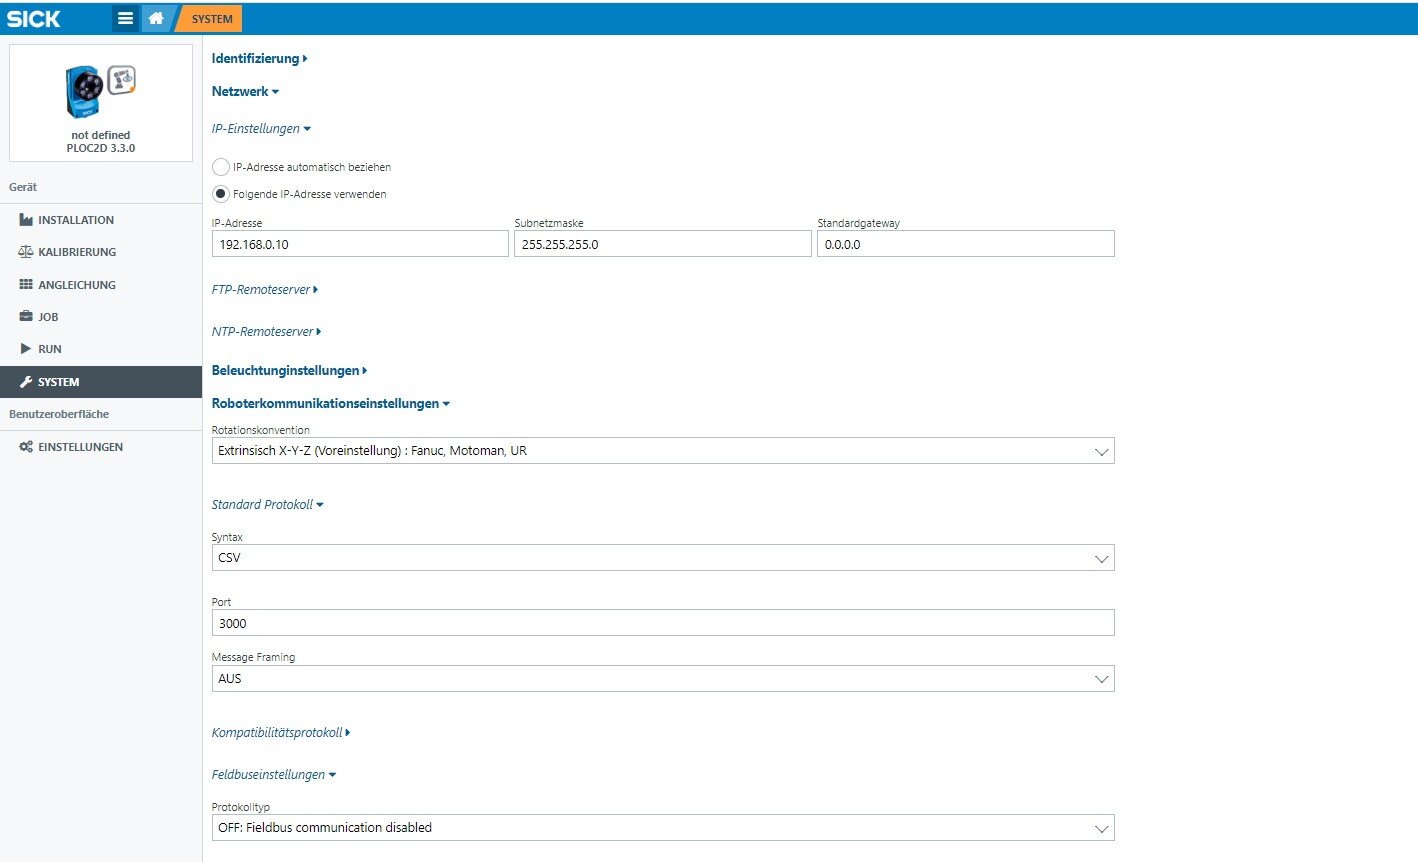The height and width of the screenshot is (862, 1418).
Task: Expand the FTP-Remoteserver section
Action: click(264, 290)
